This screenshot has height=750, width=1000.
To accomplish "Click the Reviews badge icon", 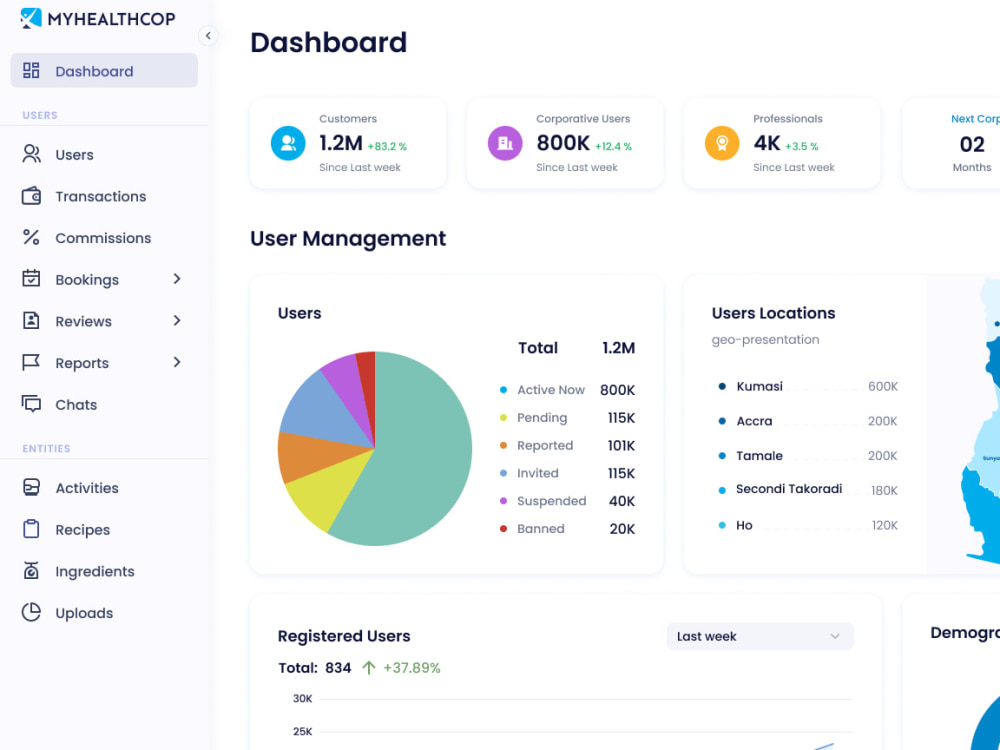I will (31, 320).
